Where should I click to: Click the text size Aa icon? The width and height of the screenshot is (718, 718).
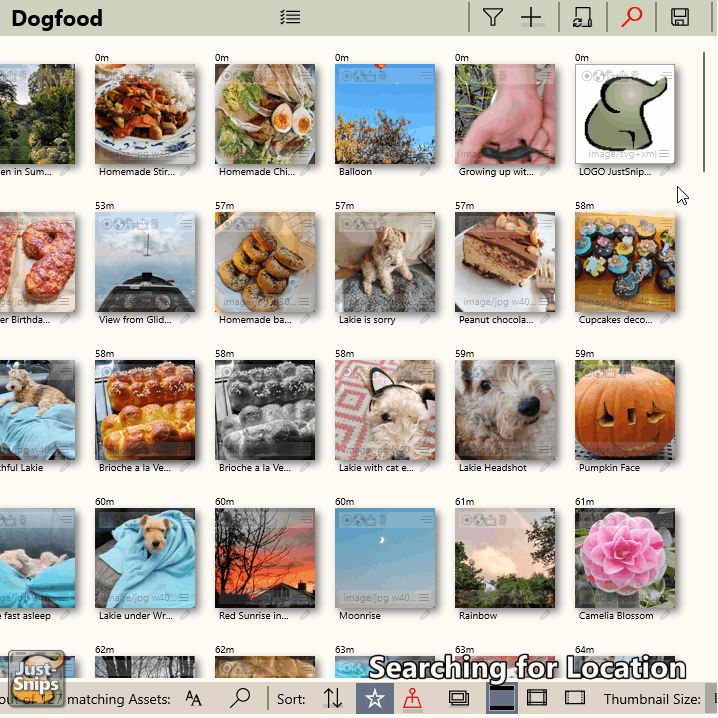coord(194,698)
